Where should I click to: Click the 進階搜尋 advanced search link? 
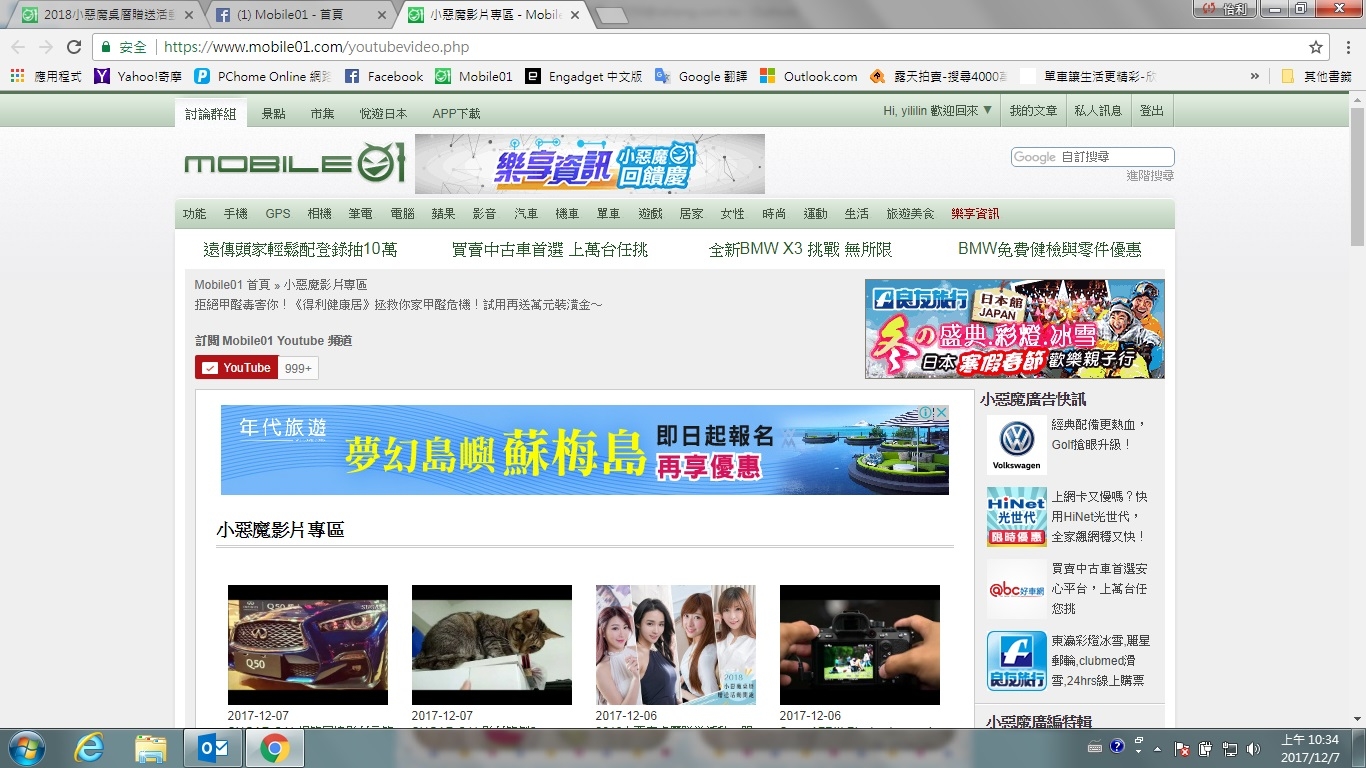point(1150,176)
